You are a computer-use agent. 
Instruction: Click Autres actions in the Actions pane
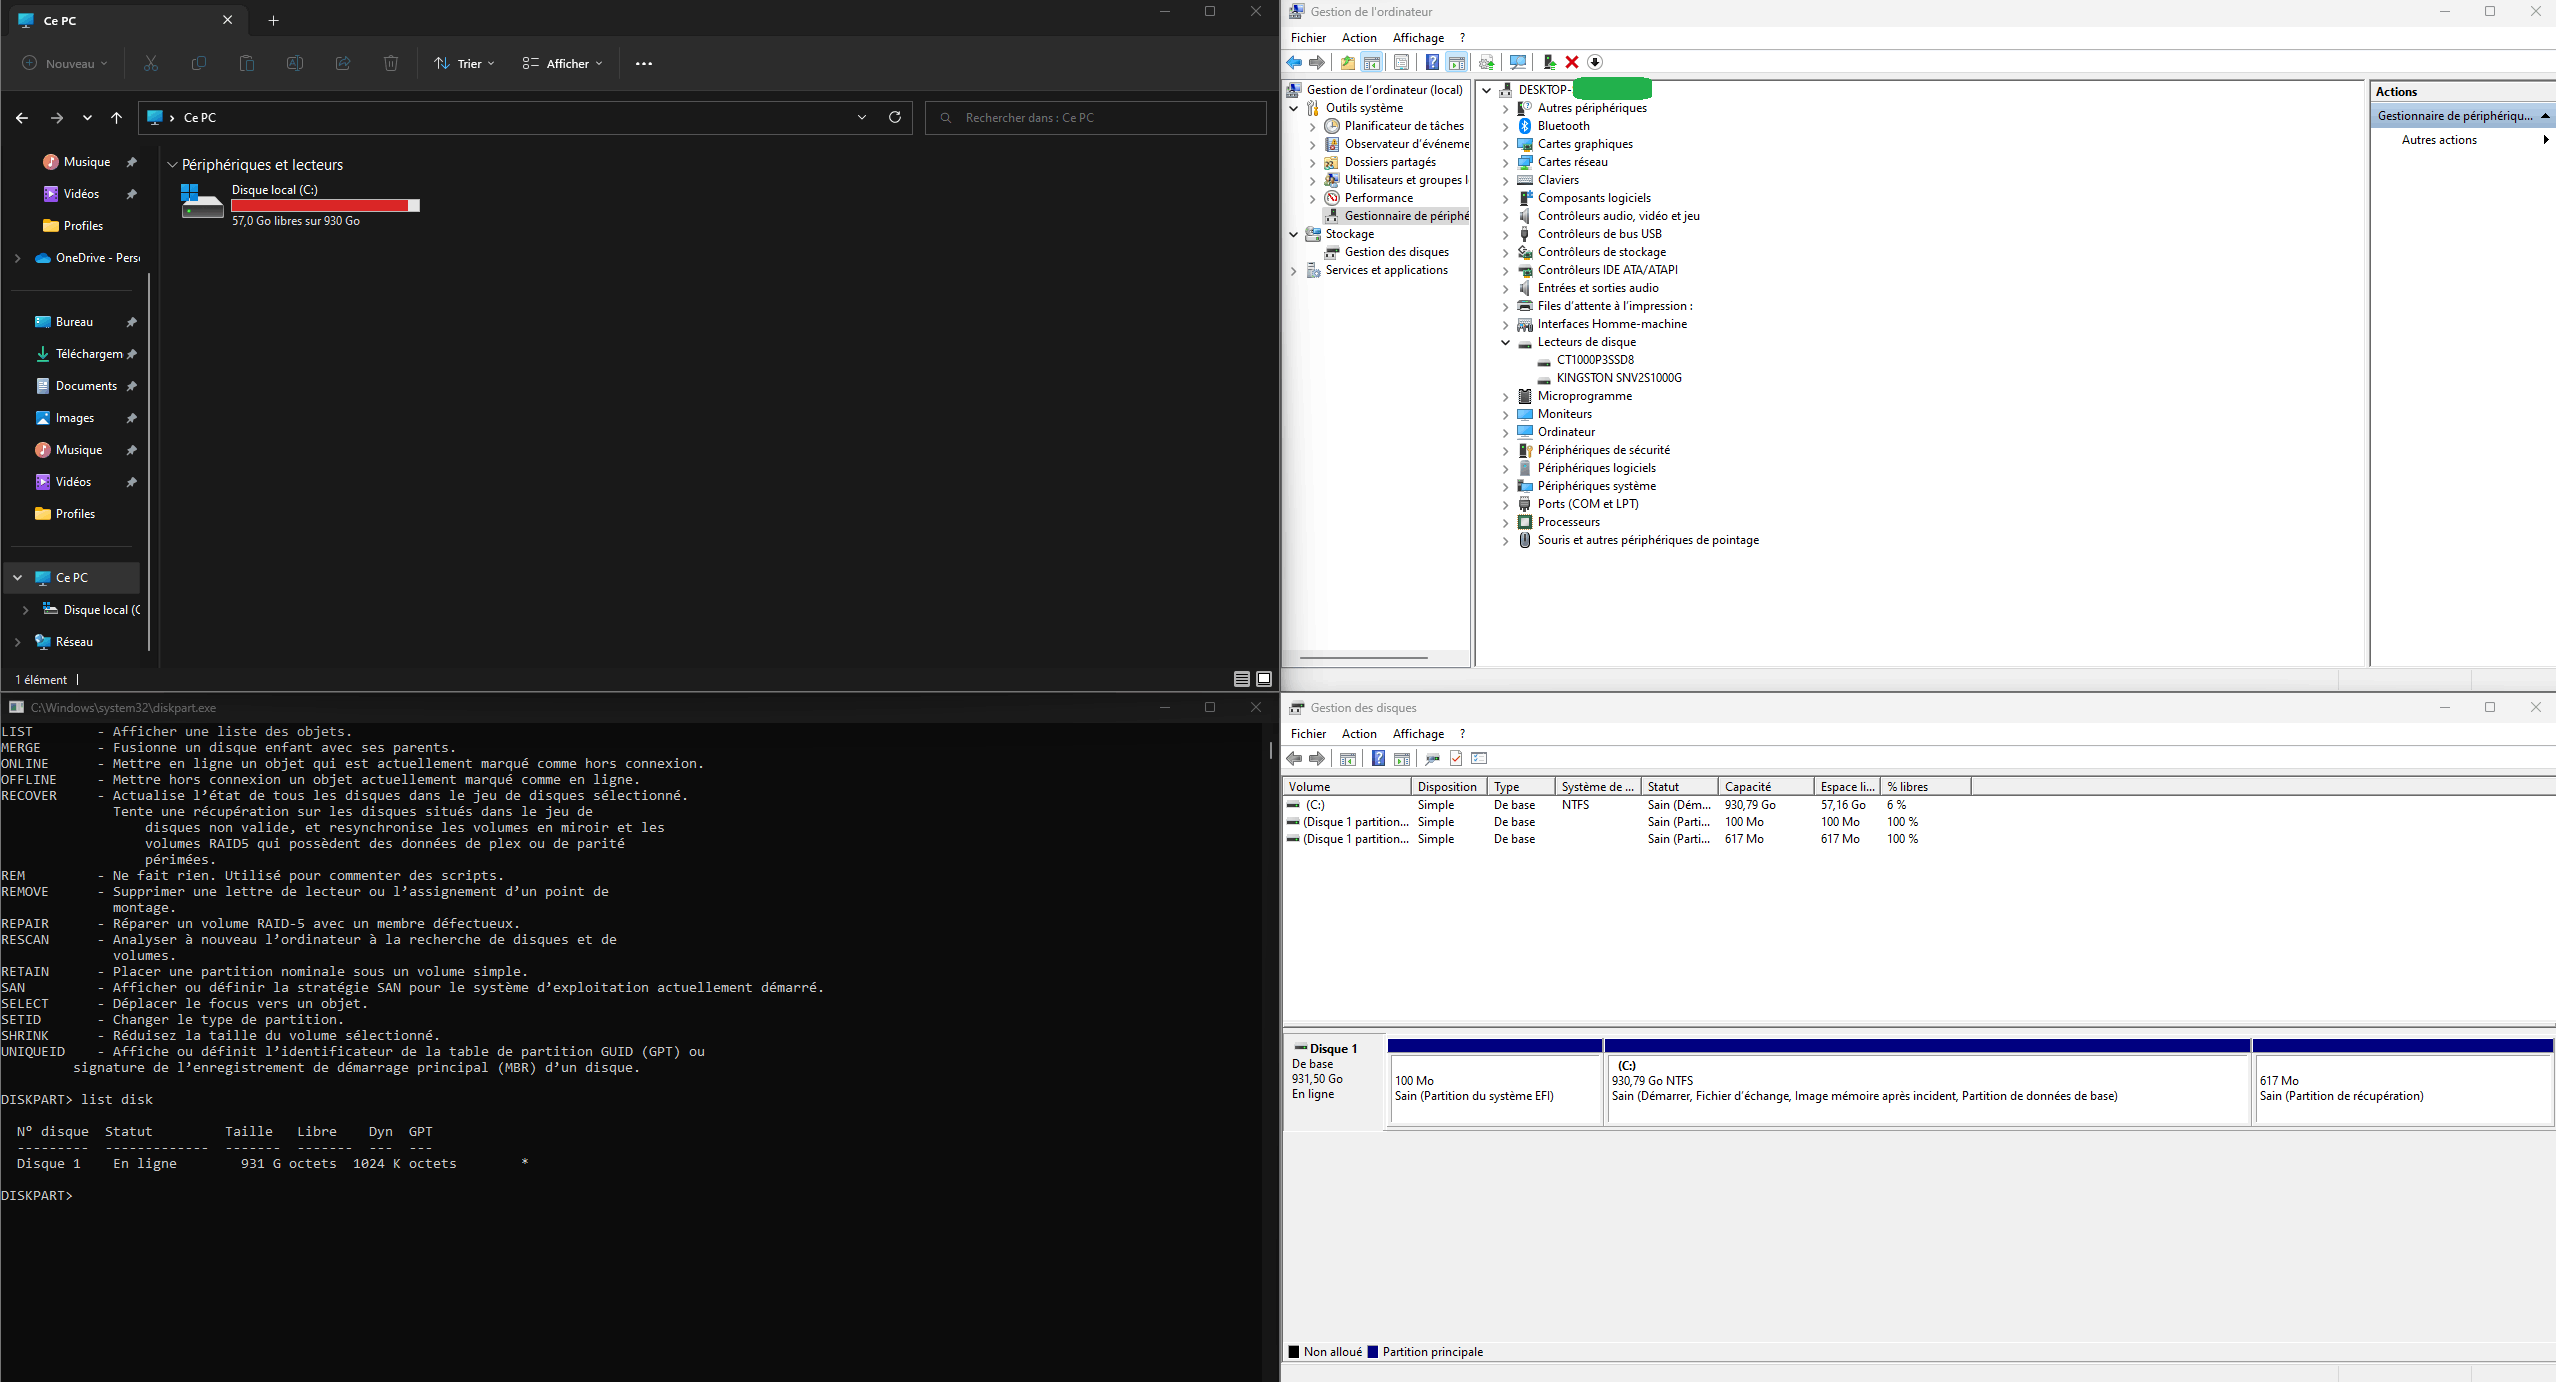[x=2439, y=140]
